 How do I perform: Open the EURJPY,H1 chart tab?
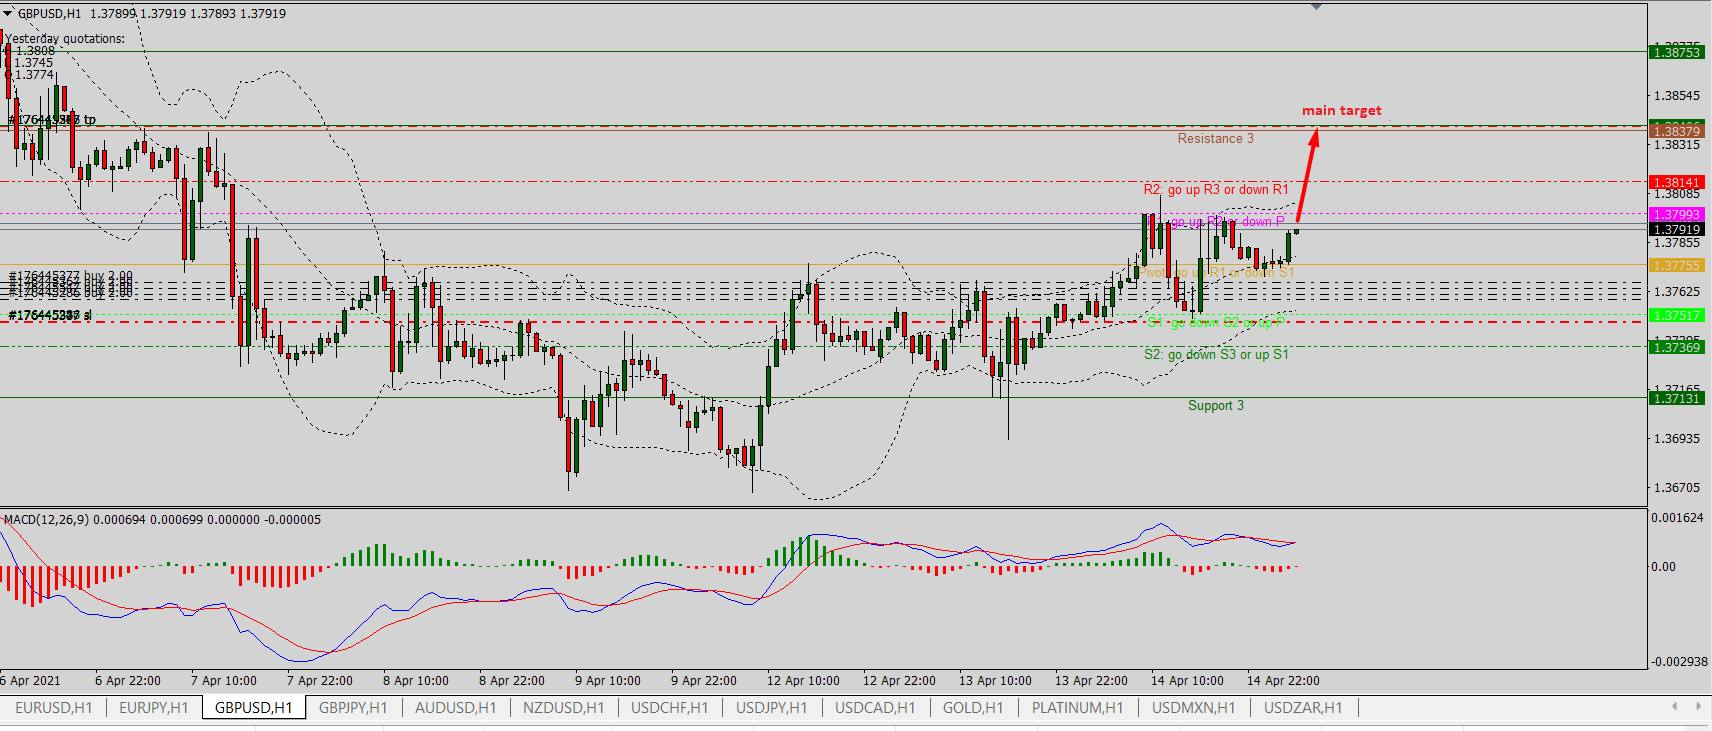point(154,708)
